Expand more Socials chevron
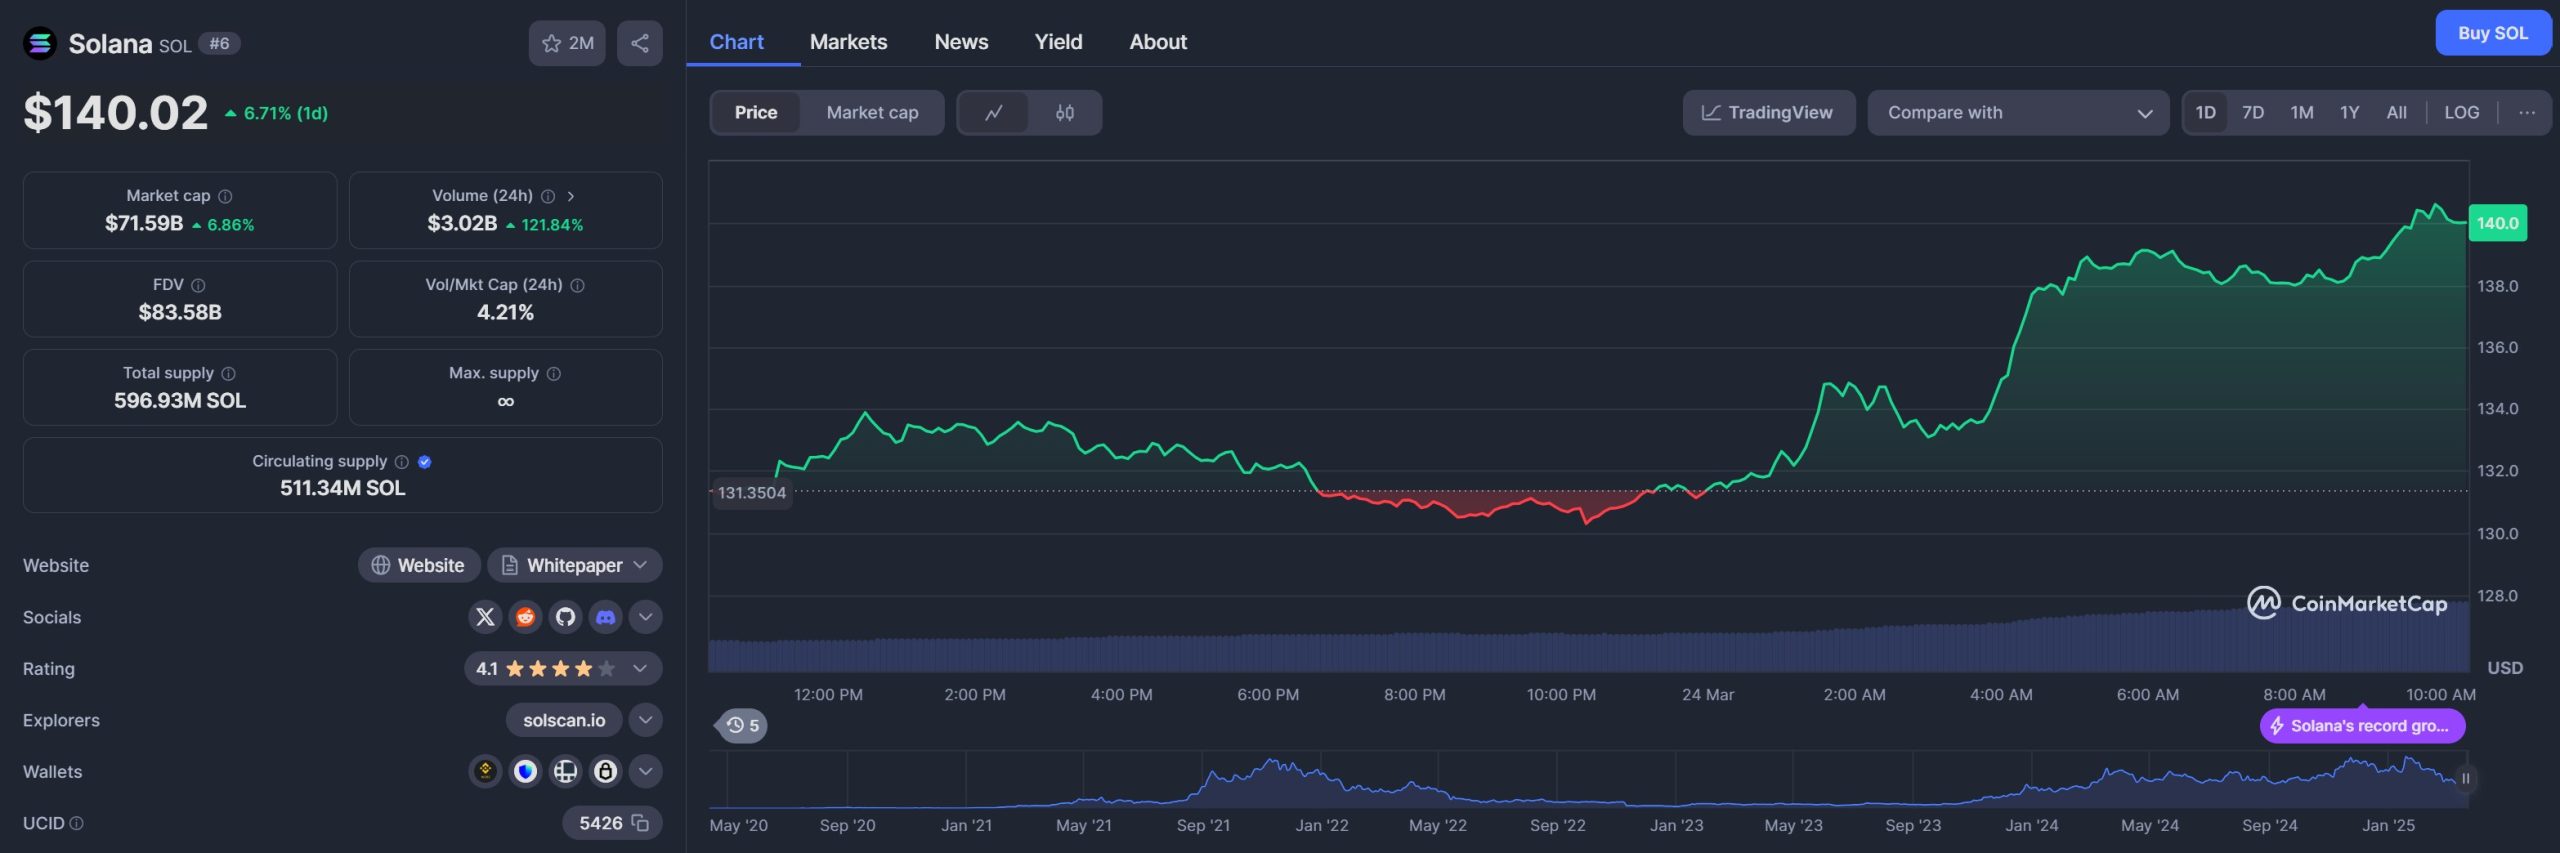2560x853 pixels. click(646, 617)
